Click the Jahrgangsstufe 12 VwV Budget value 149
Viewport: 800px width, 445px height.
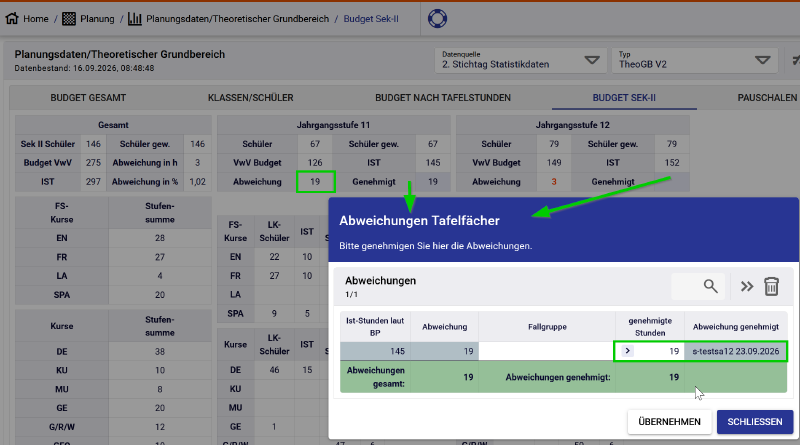[554, 163]
